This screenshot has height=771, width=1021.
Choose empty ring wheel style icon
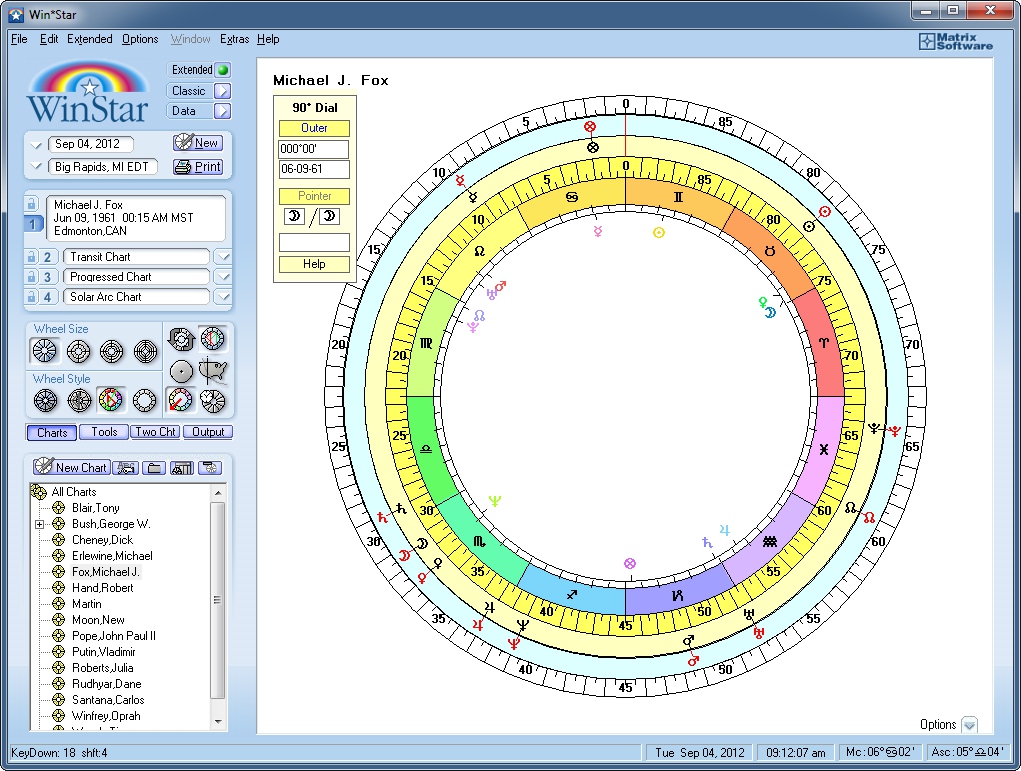(x=145, y=400)
